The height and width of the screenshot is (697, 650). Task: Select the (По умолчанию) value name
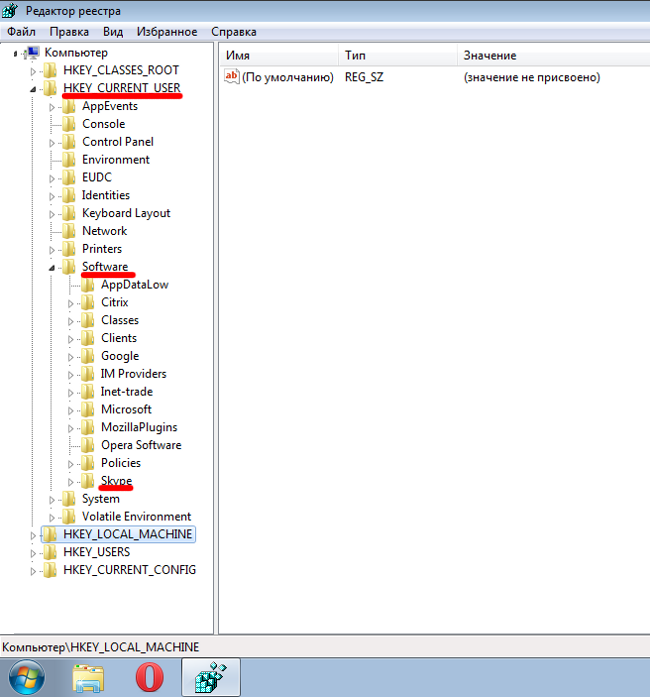coord(288,77)
